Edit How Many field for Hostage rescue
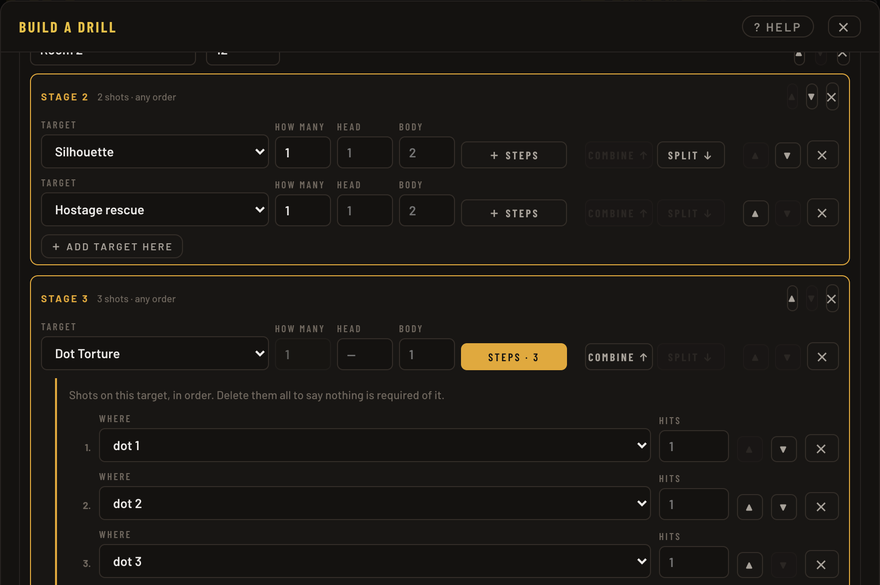This screenshot has width=880, height=585. coord(302,211)
